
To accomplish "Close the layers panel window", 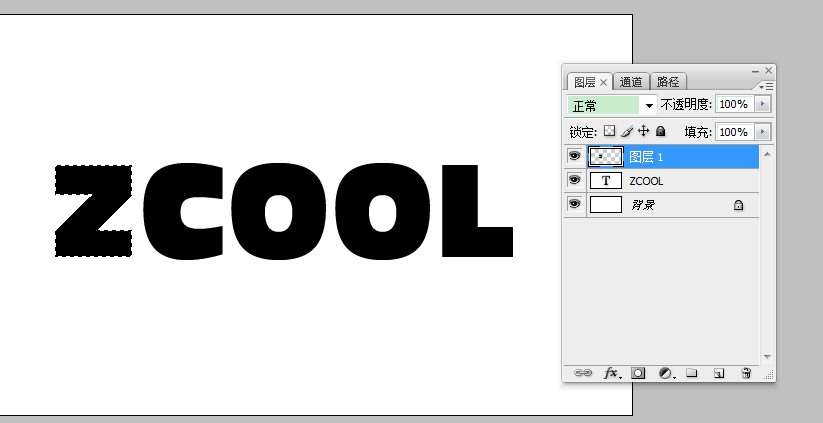I will [x=768, y=70].
